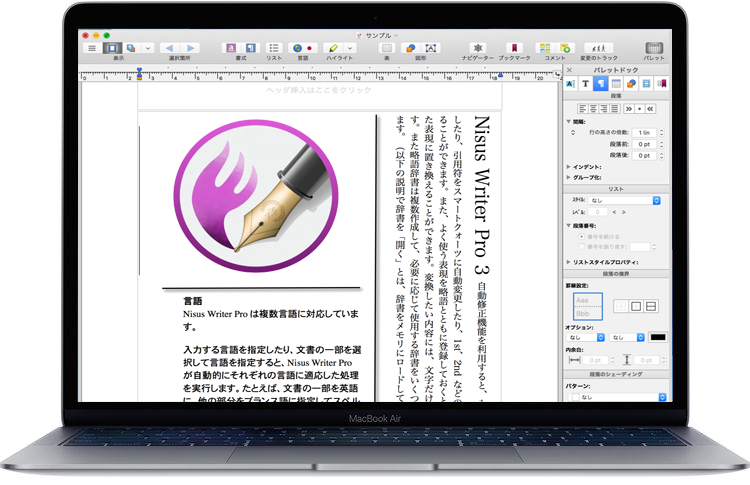Center align paragraph in 段落 palette

[x=593, y=109]
